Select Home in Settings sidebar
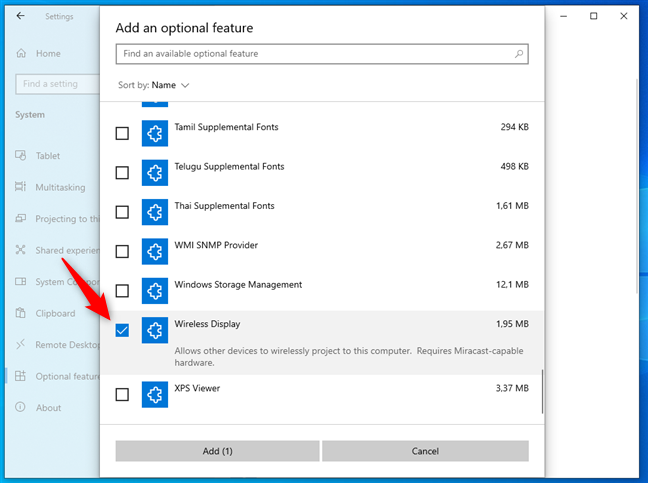Viewport: 648px width, 483px height. (x=48, y=54)
